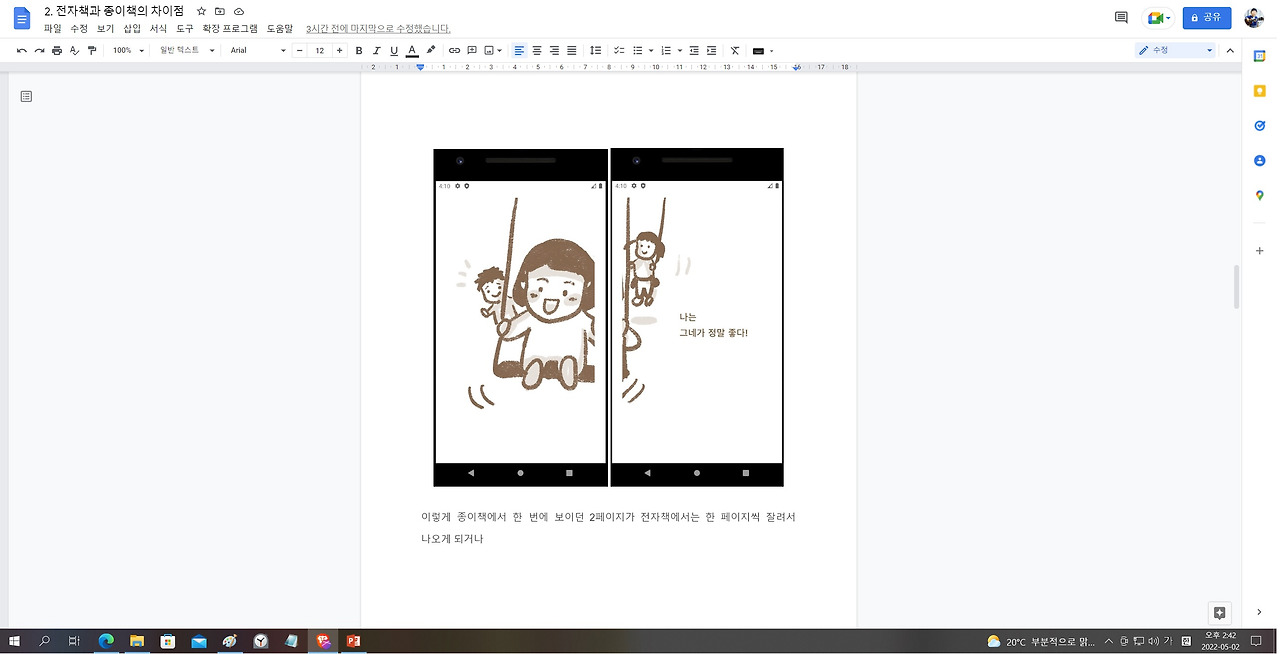The width and height of the screenshot is (1280, 654).
Task: Insert a checklist from the toolbar
Action: point(619,50)
